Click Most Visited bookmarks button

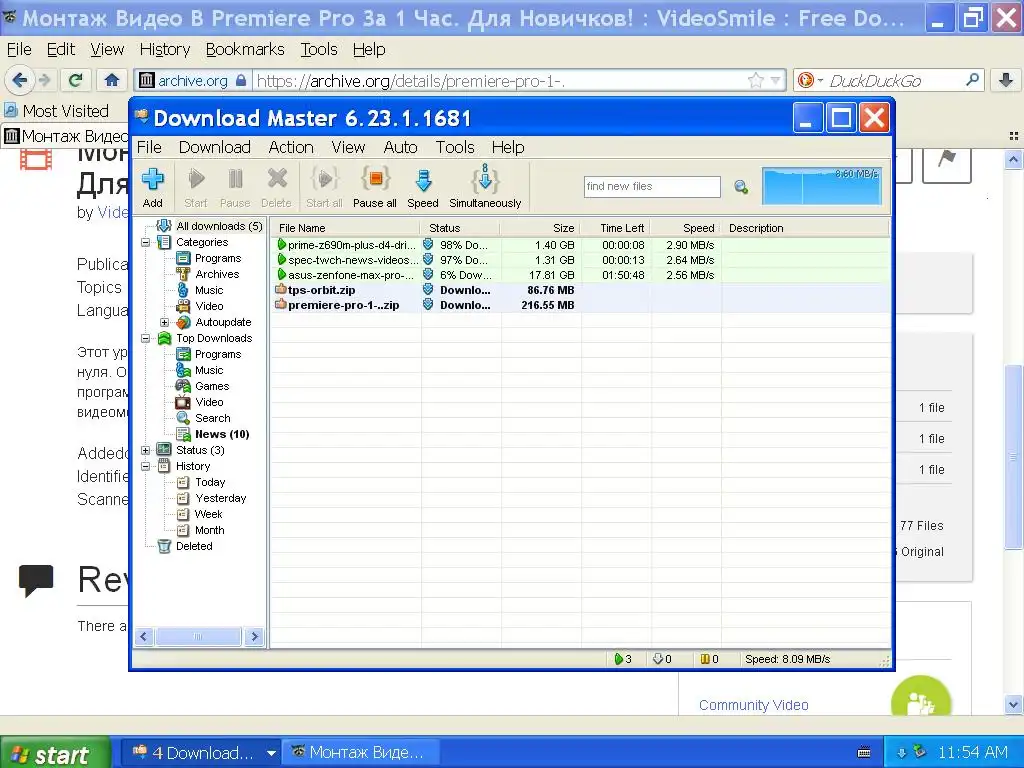click(56, 111)
